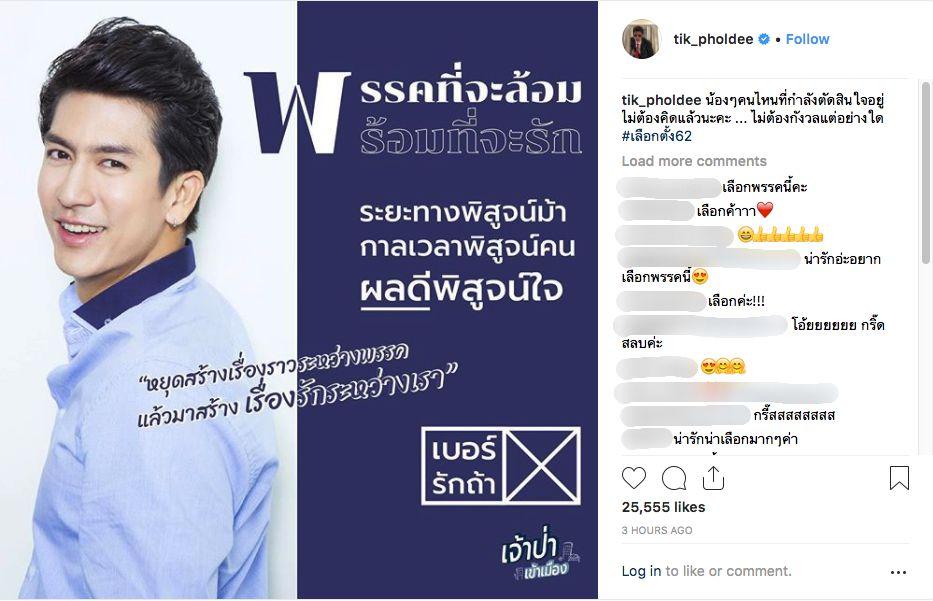Open the tik_pholdee username in the header
The height and width of the screenshot is (601, 933).
[713, 39]
